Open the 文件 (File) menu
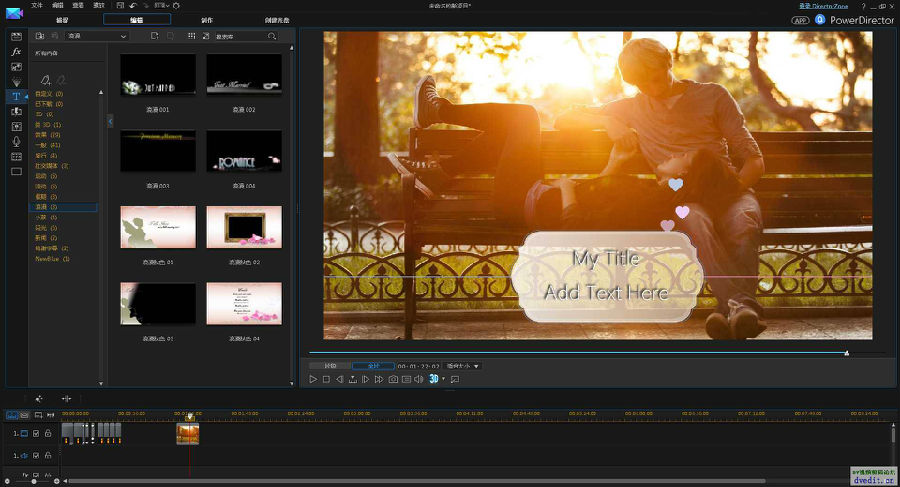This screenshot has height=487, width=900. pyautogui.click(x=37, y=5)
